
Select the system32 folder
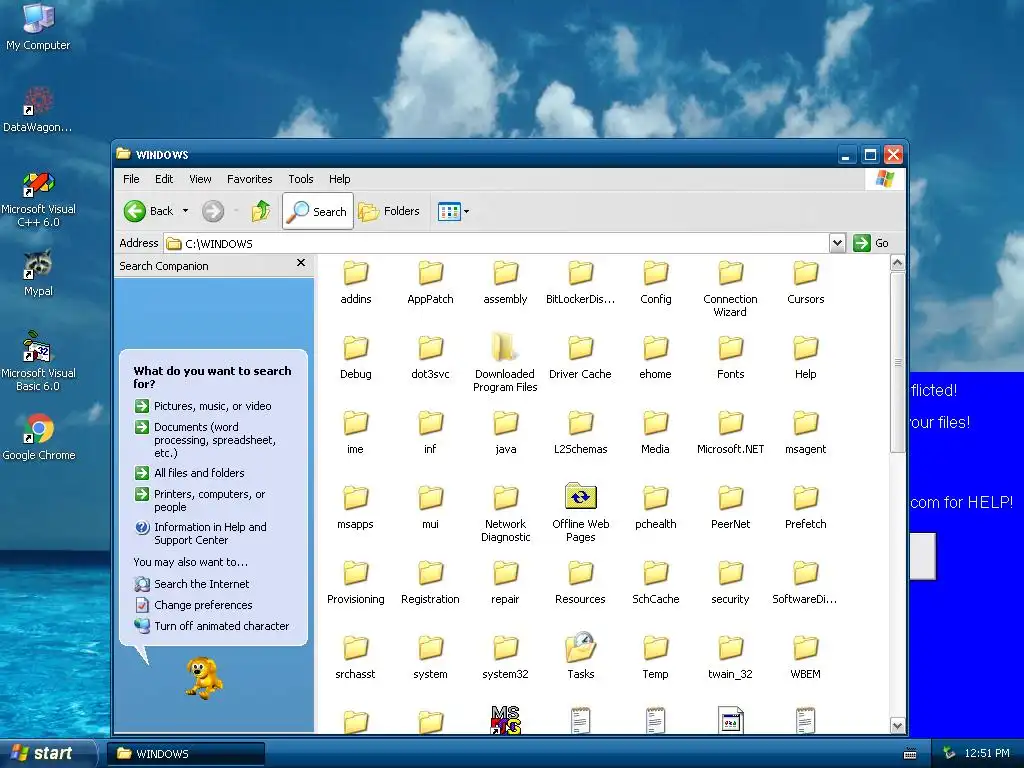pos(505,658)
